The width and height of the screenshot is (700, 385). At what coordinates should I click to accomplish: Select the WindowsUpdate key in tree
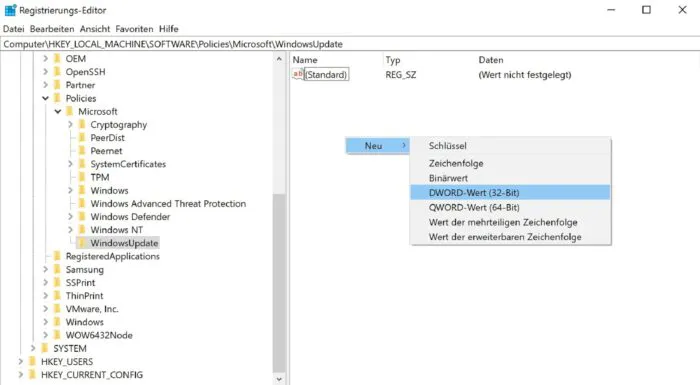[x=124, y=243]
